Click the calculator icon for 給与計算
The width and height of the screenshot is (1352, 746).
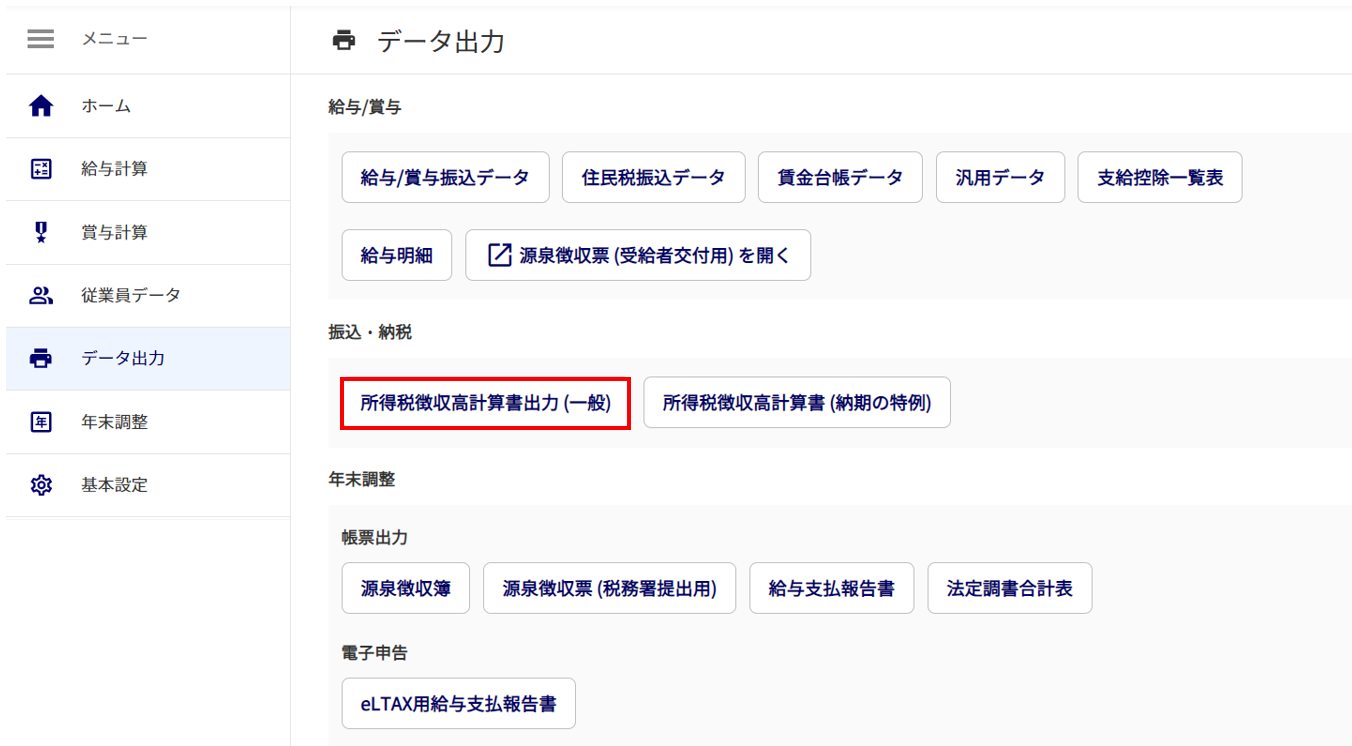(x=41, y=169)
